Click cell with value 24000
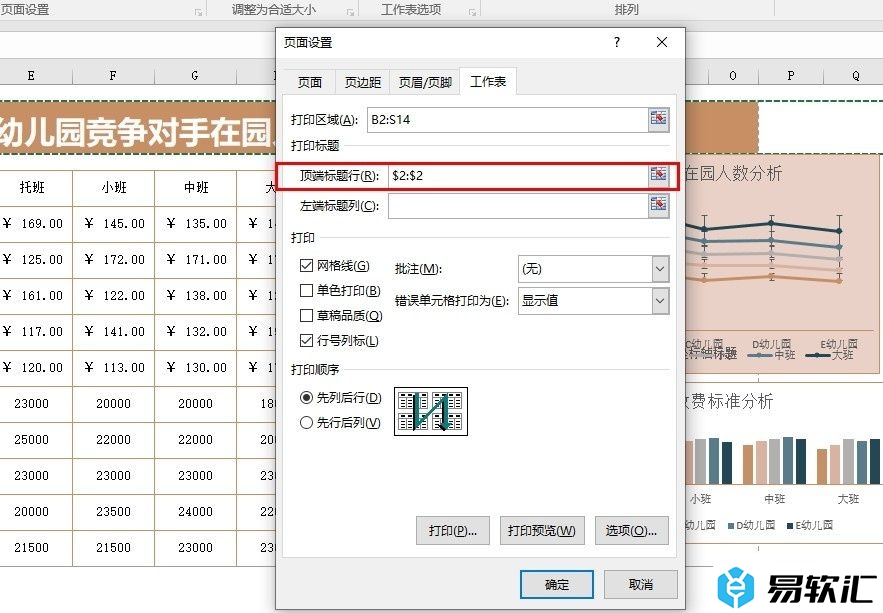This screenshot has height=613, width=883. (x=195, y=512)
